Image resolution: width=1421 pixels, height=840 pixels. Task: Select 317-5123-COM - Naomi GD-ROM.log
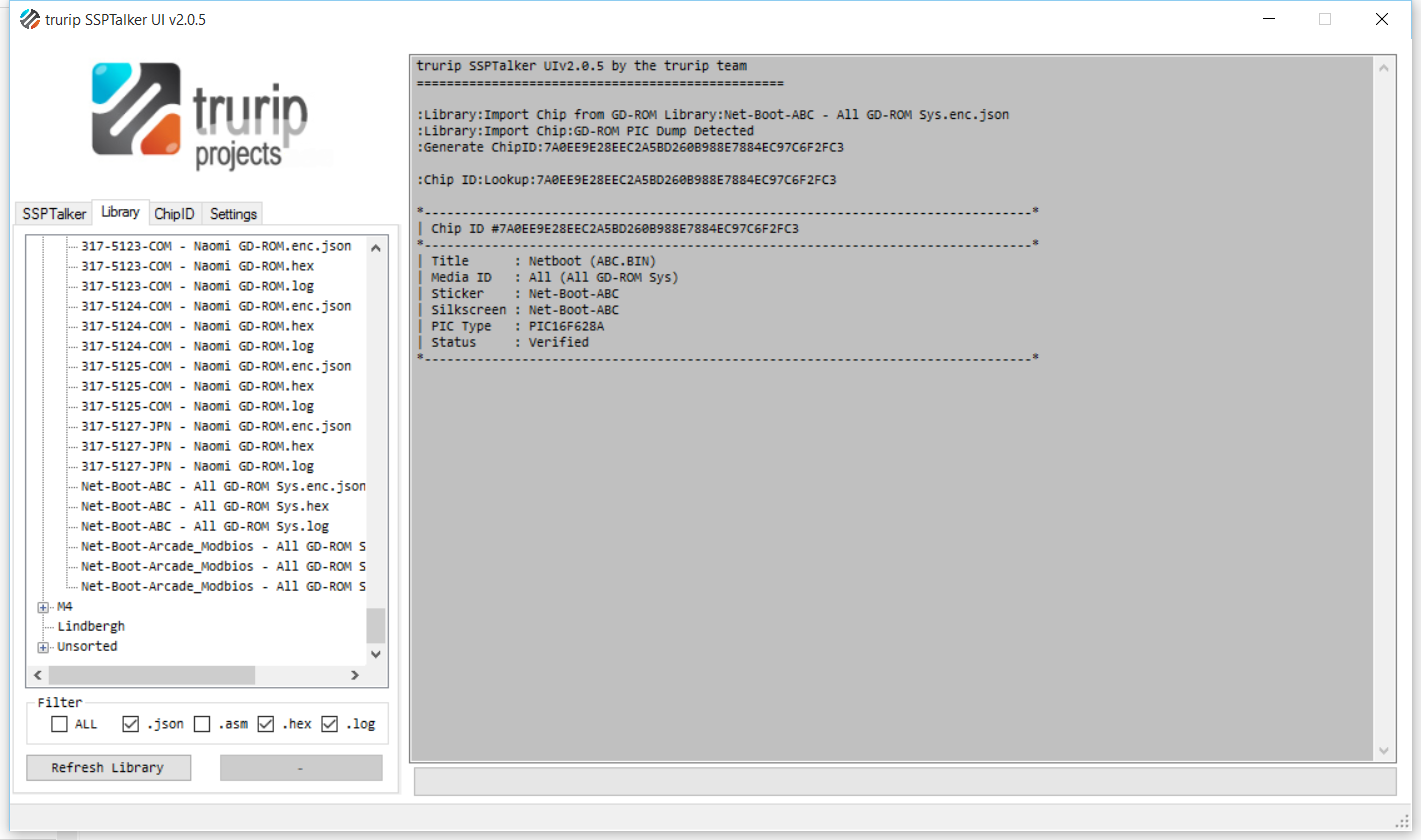point(197,286)
